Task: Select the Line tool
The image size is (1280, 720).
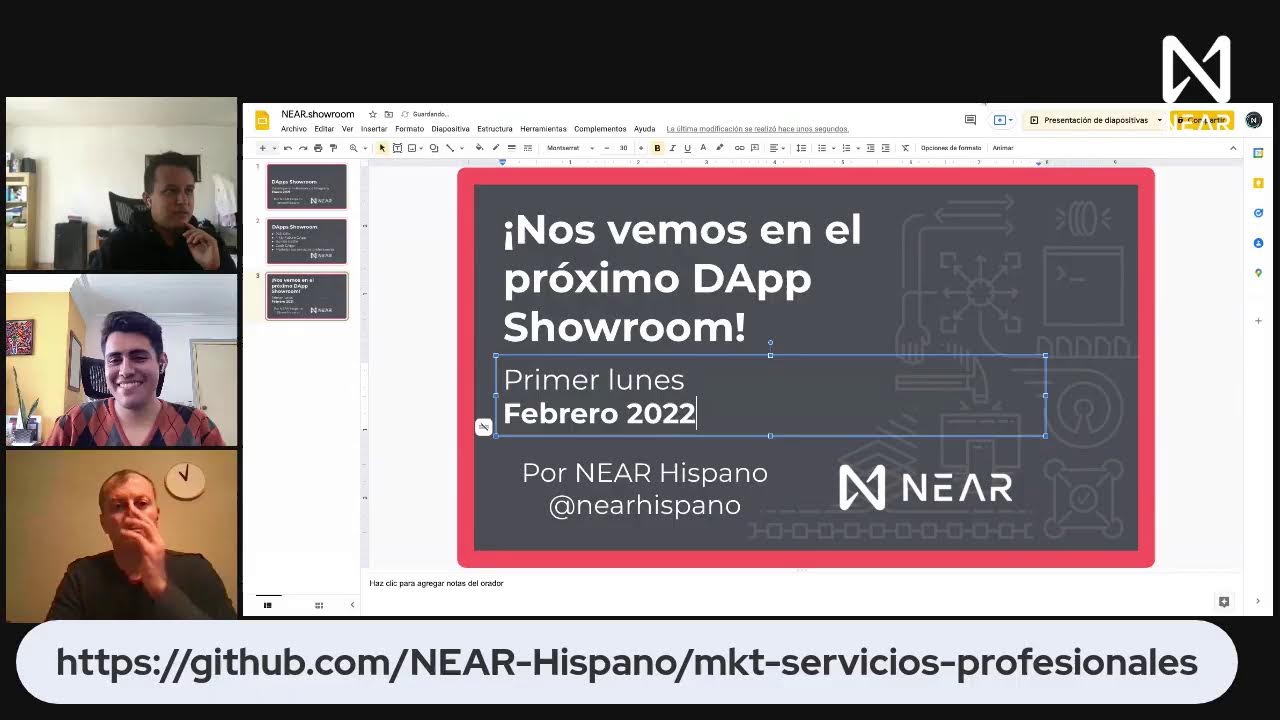Action: (450, 148)
